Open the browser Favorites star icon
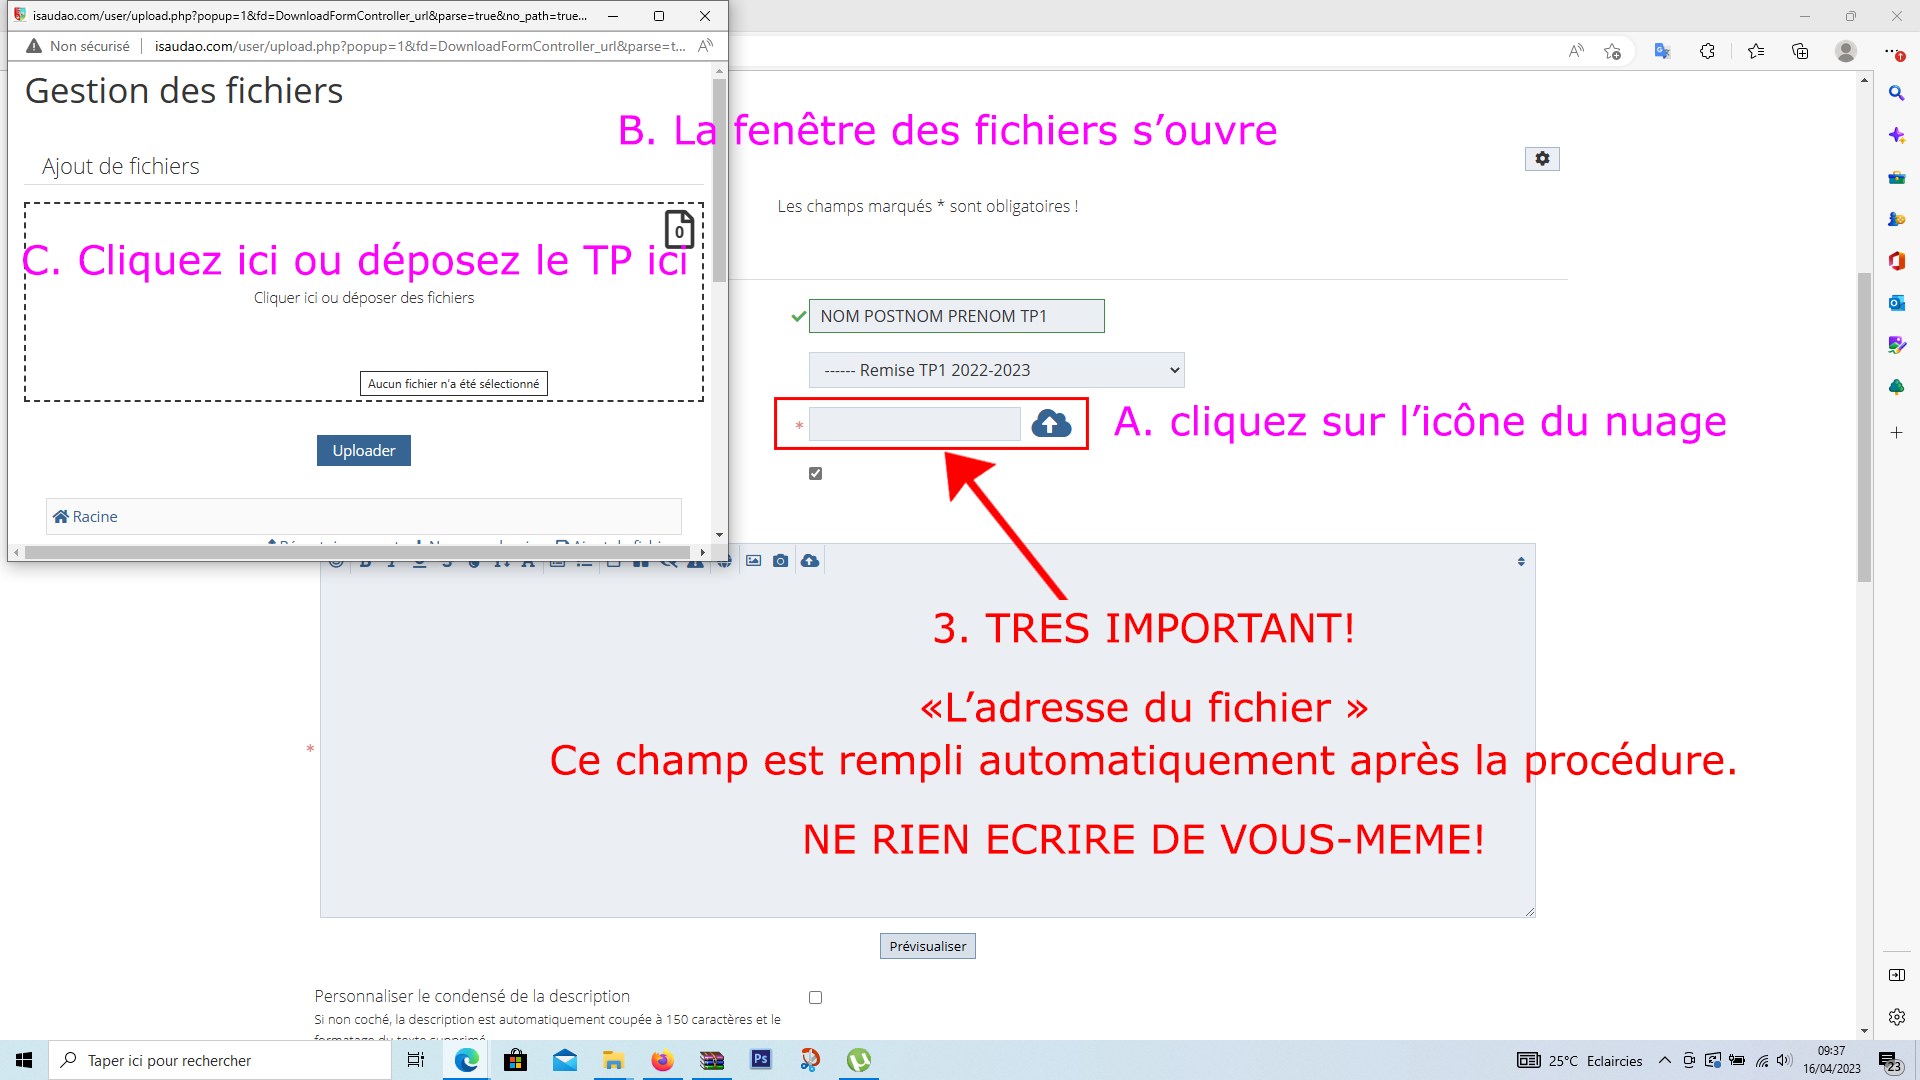This screenshot has width=1920, height=1080. click(x=1756, y=51)
